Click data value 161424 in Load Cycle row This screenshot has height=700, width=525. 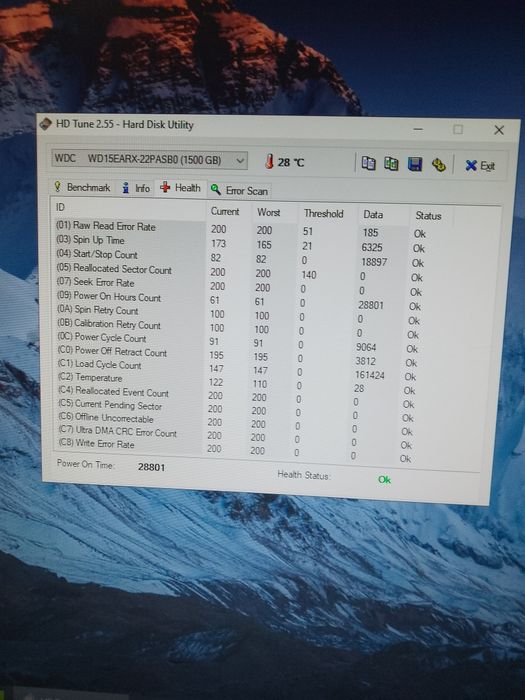tap(370, 375)
